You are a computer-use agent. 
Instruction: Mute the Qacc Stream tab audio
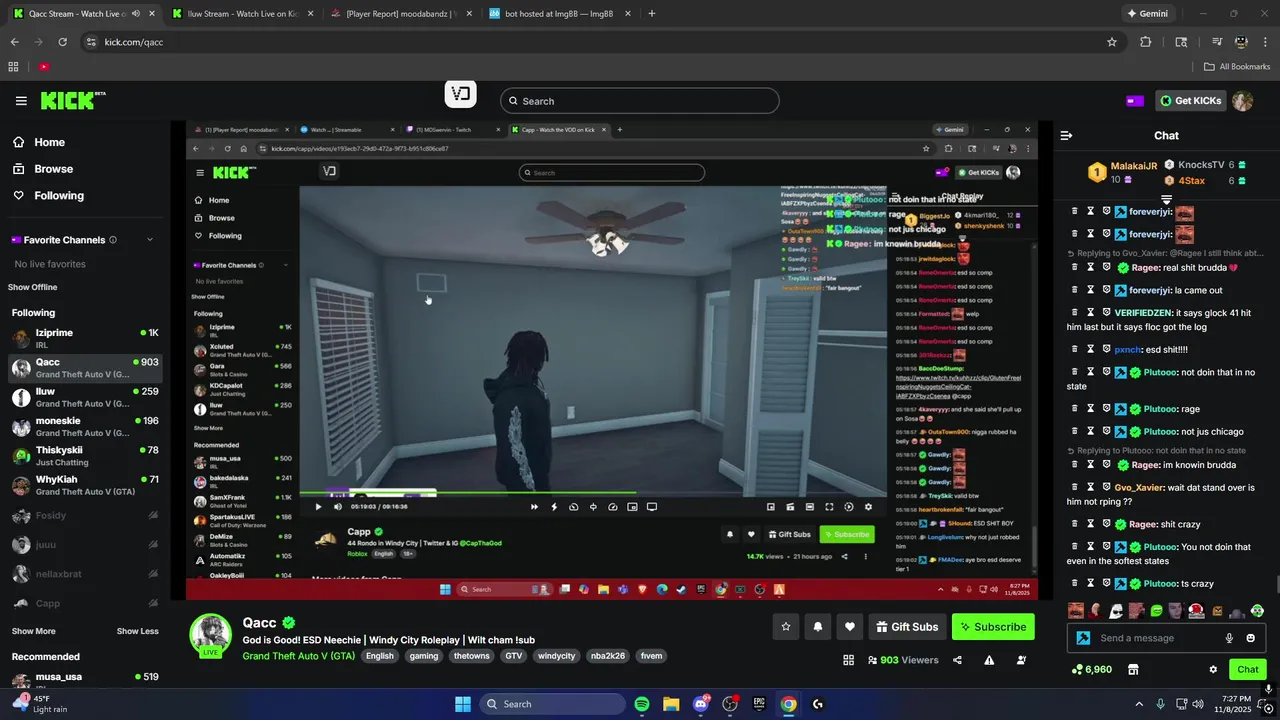pos(136,14)
